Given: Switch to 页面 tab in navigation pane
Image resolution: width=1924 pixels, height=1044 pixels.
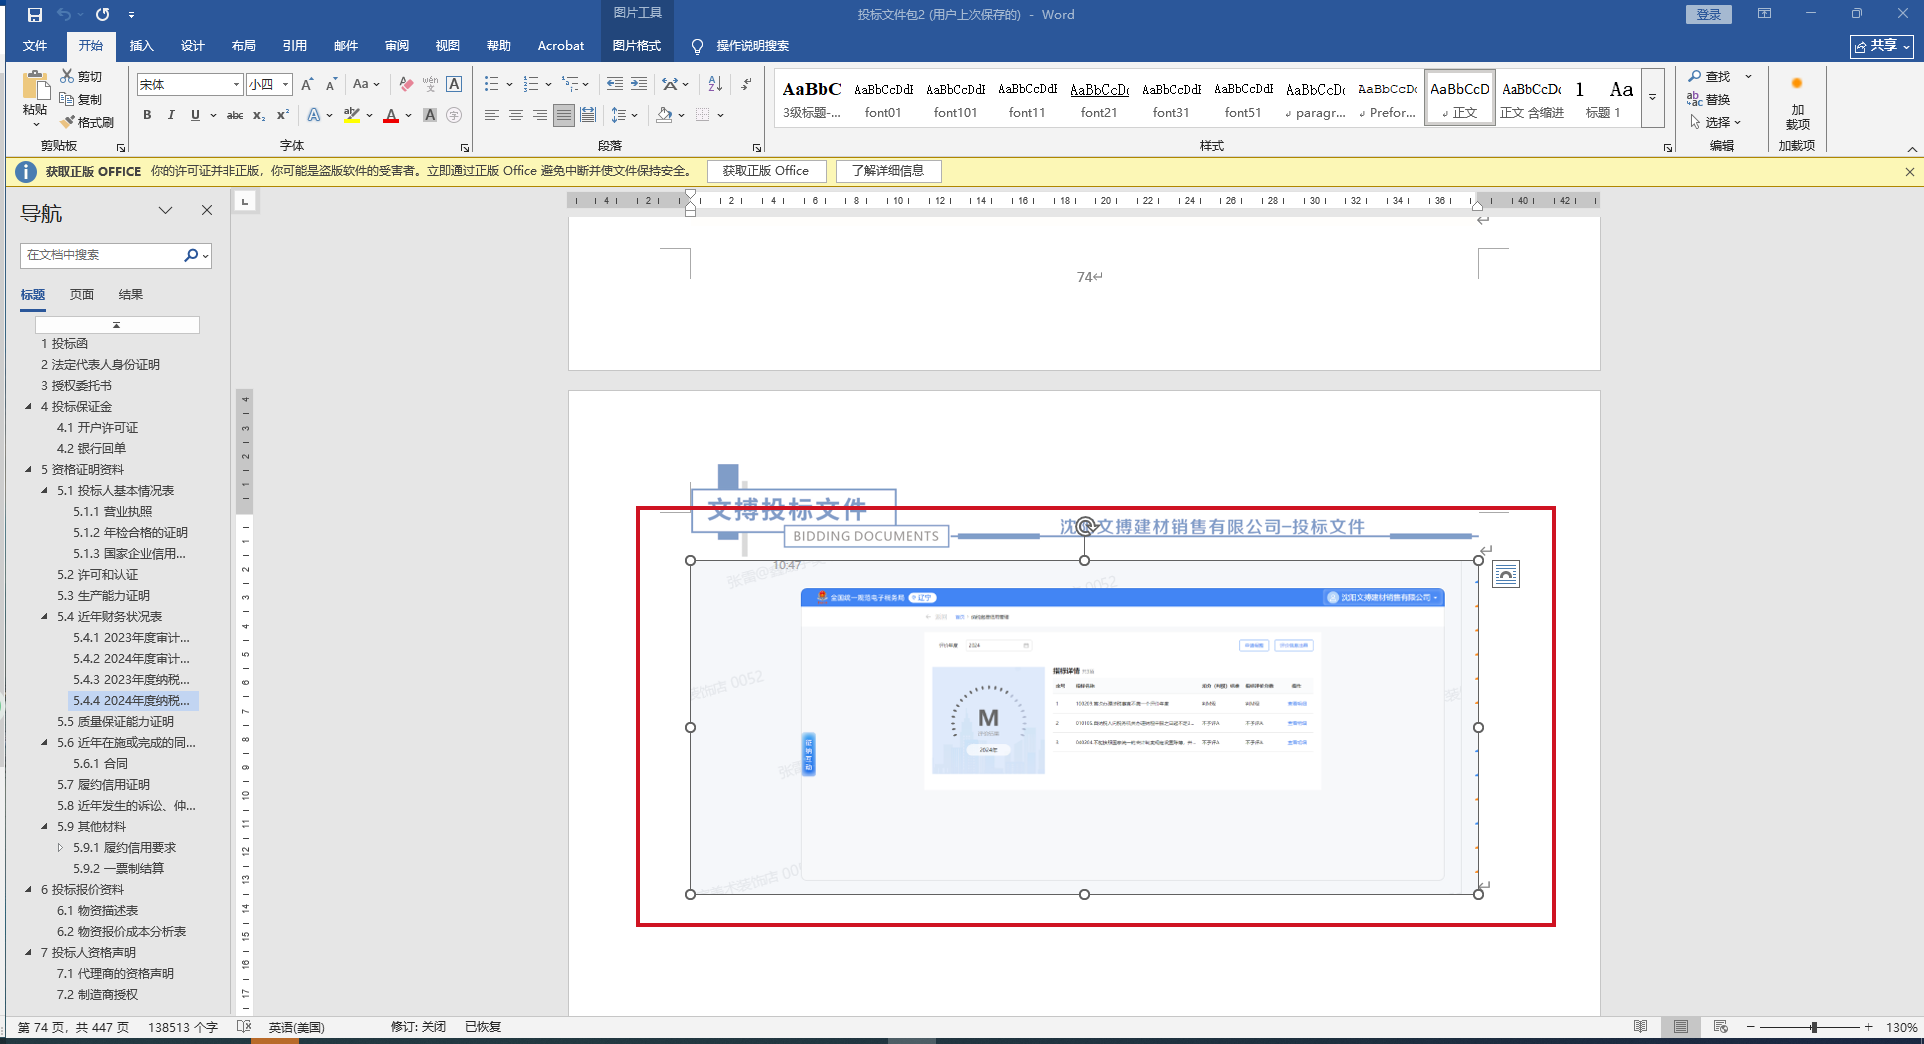Looking at the screenshot, I should click(82, 295).
